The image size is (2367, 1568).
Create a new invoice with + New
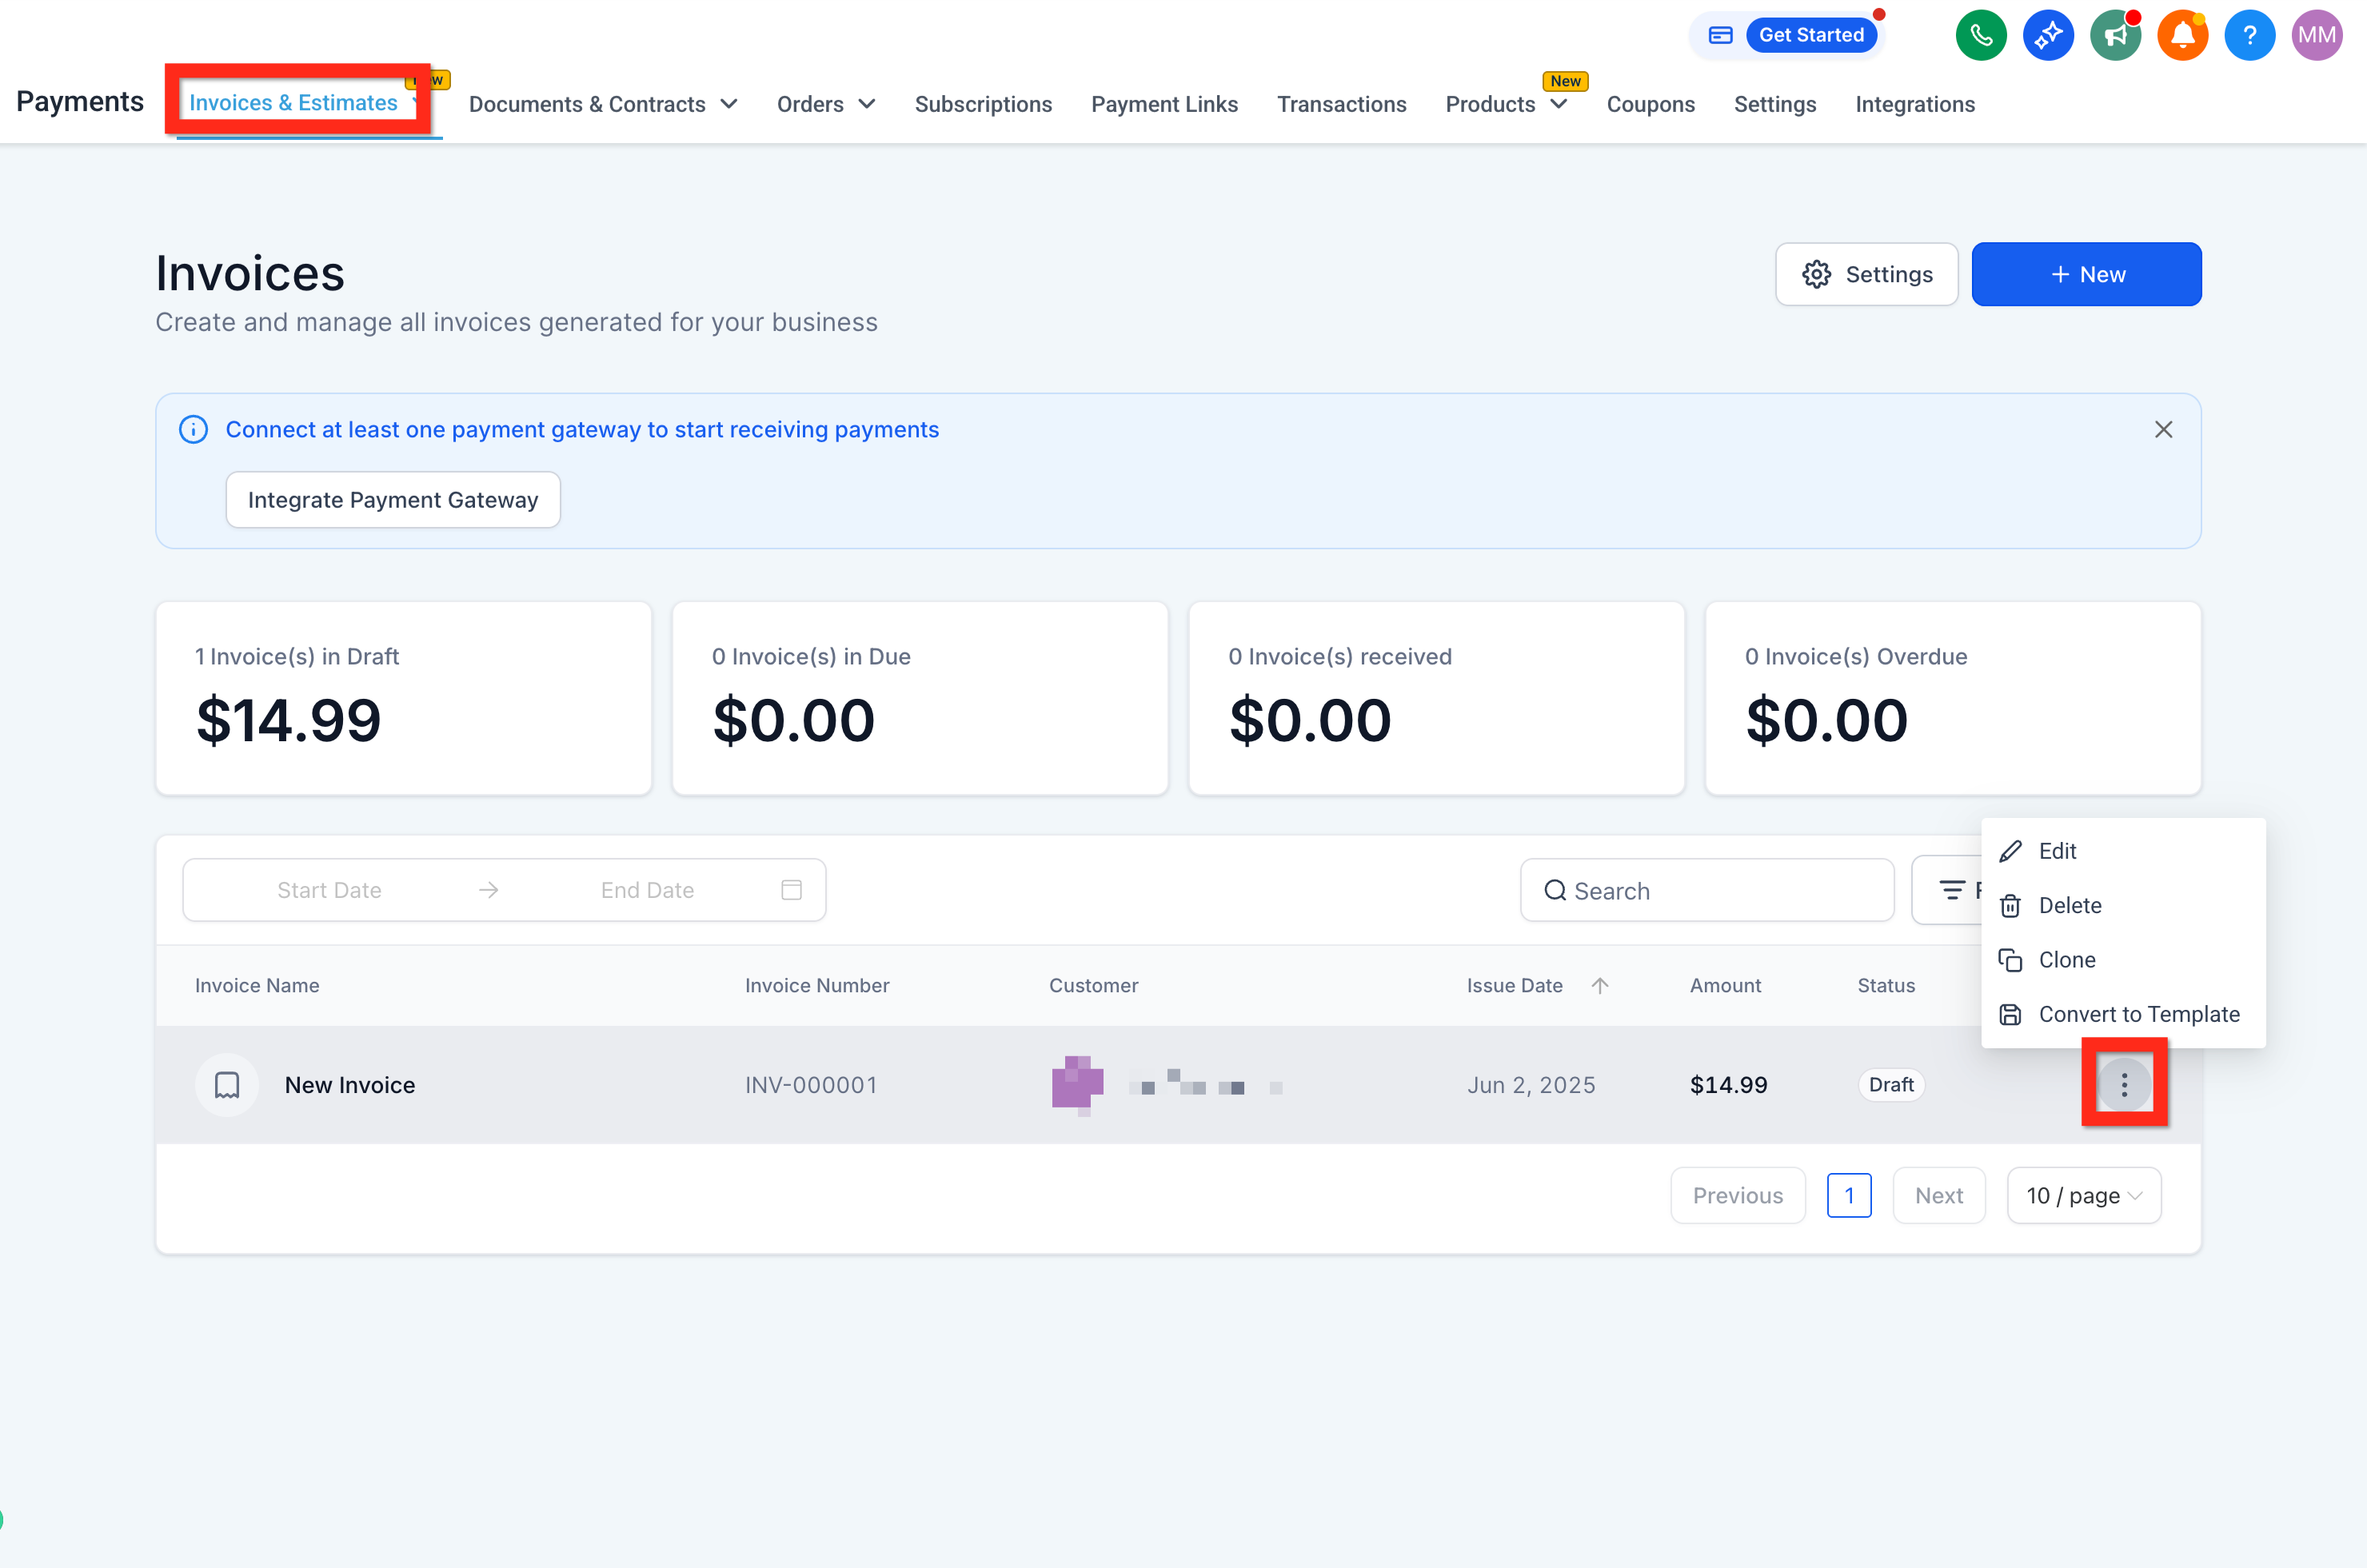2086,274
